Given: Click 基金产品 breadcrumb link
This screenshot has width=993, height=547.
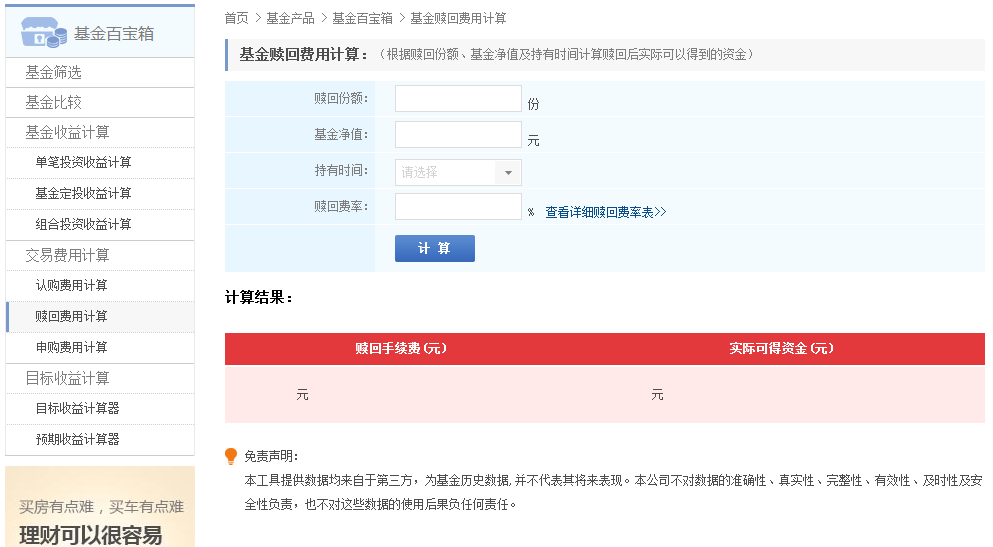Looking at the screenshot, I should tap(290, 18).
